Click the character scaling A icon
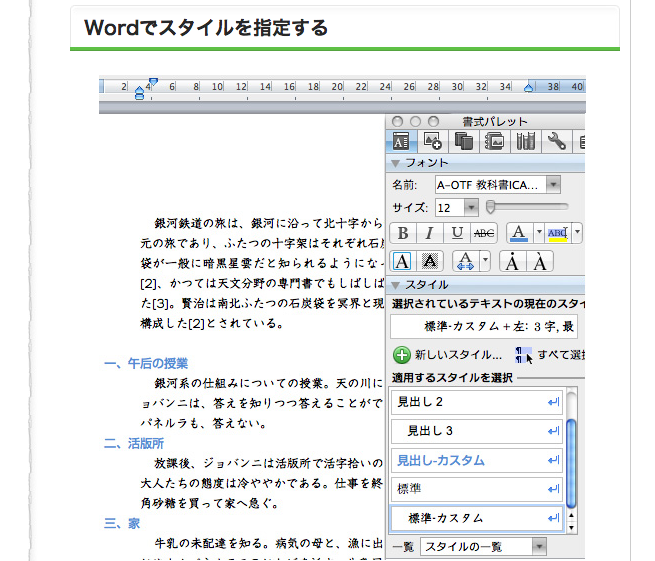This screenshot has height=561, width=655. pyautogui.click(x=466, y=261)
